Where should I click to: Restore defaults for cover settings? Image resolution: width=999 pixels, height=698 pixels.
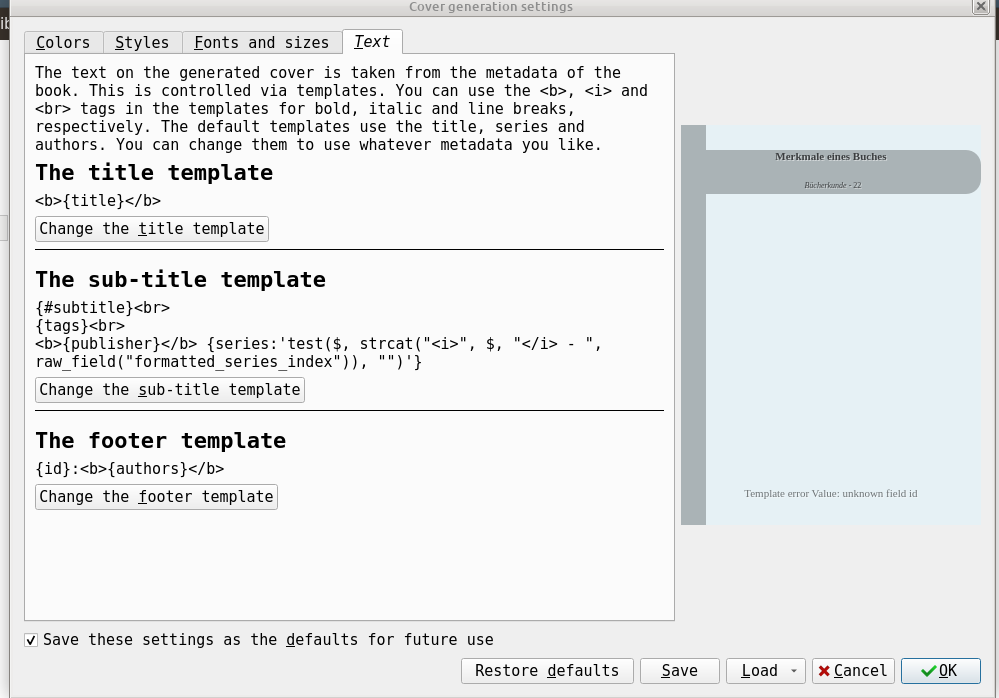pyautogui.click(x=547, y=671)
